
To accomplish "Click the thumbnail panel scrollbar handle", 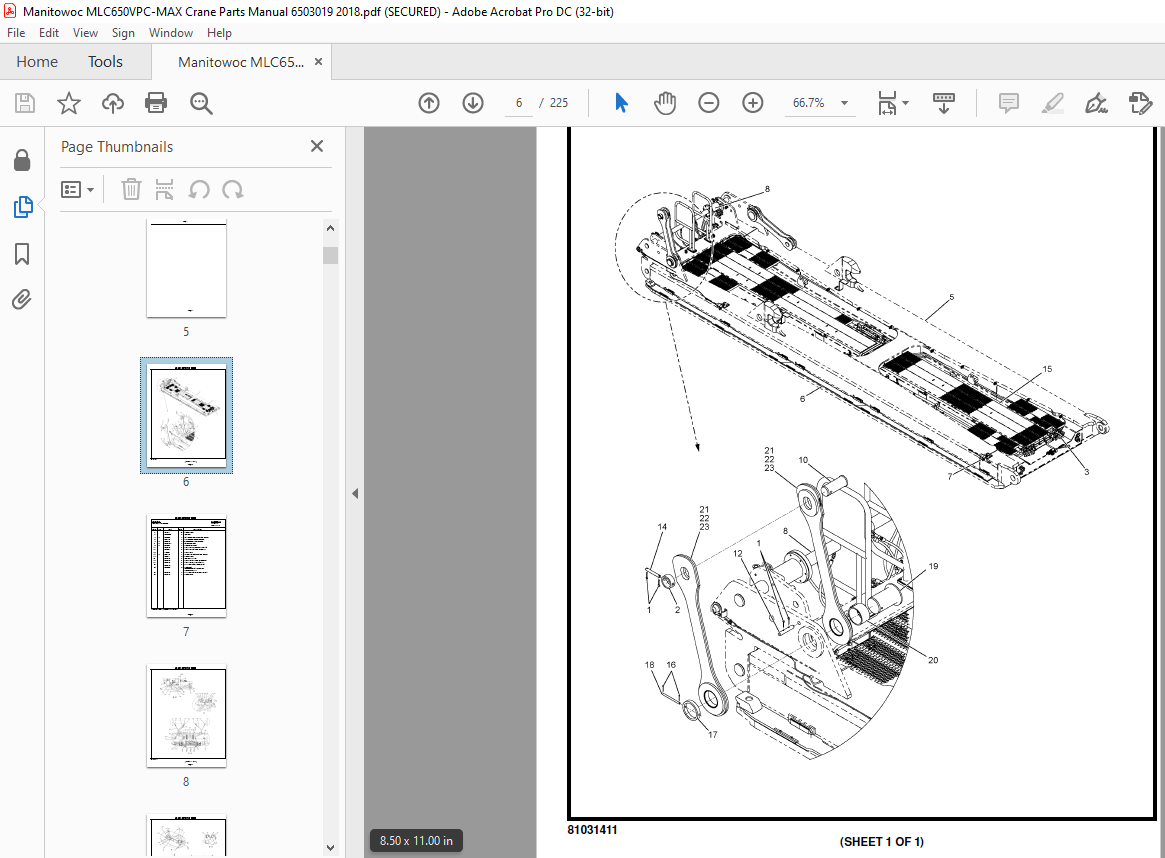I will click(x=331, y=256).
